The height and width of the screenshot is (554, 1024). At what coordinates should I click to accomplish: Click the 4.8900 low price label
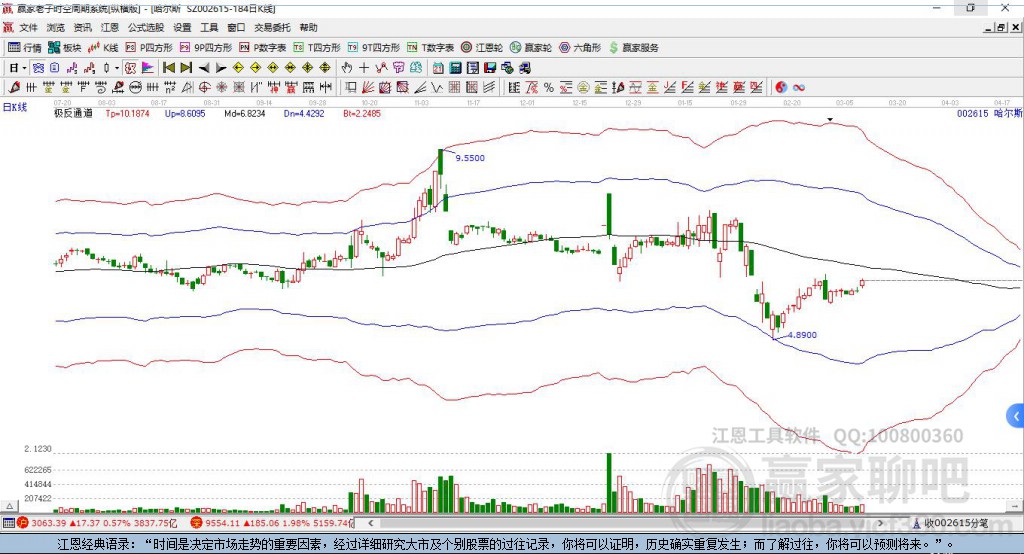(802, 334)
